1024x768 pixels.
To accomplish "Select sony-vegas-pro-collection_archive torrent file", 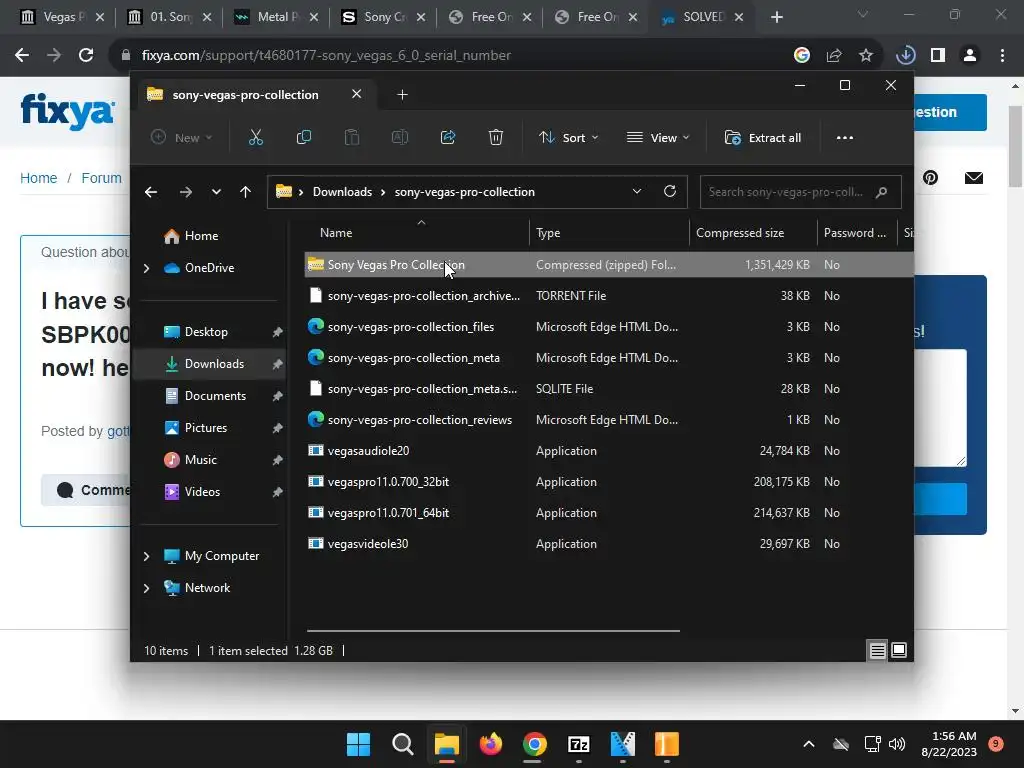I will [609, 296].
